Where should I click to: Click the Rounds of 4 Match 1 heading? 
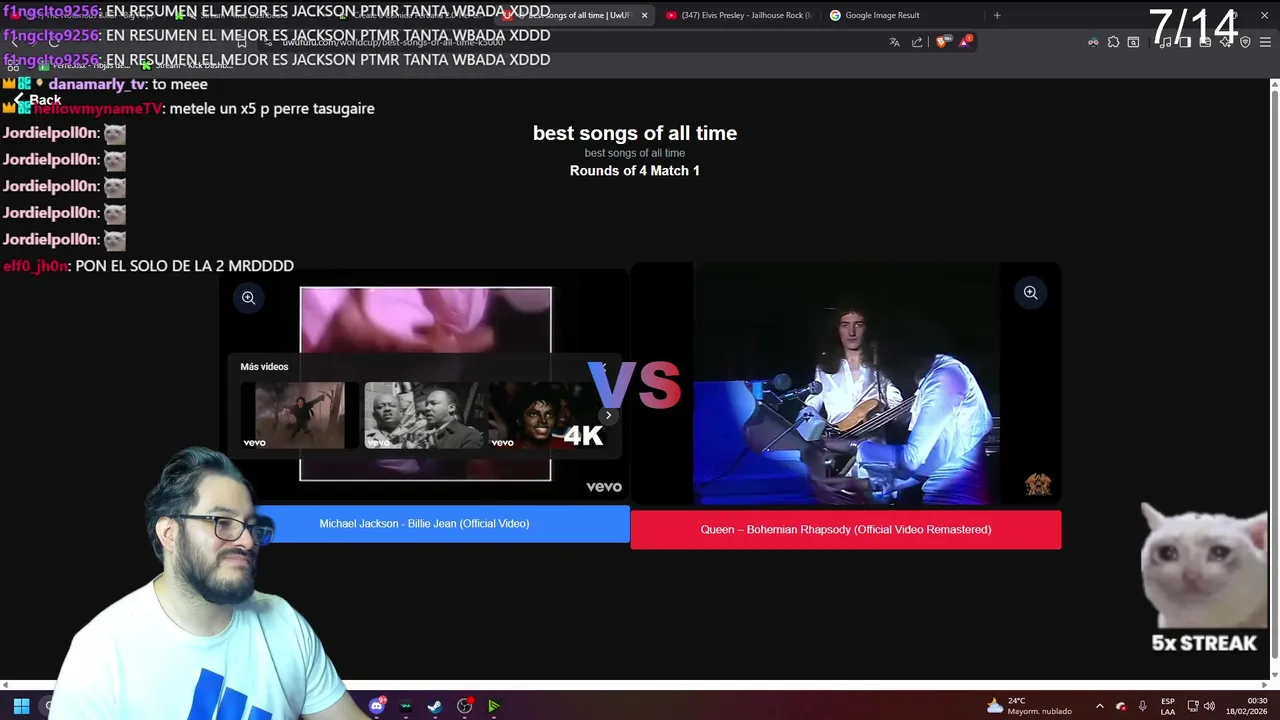pos(635,171)
